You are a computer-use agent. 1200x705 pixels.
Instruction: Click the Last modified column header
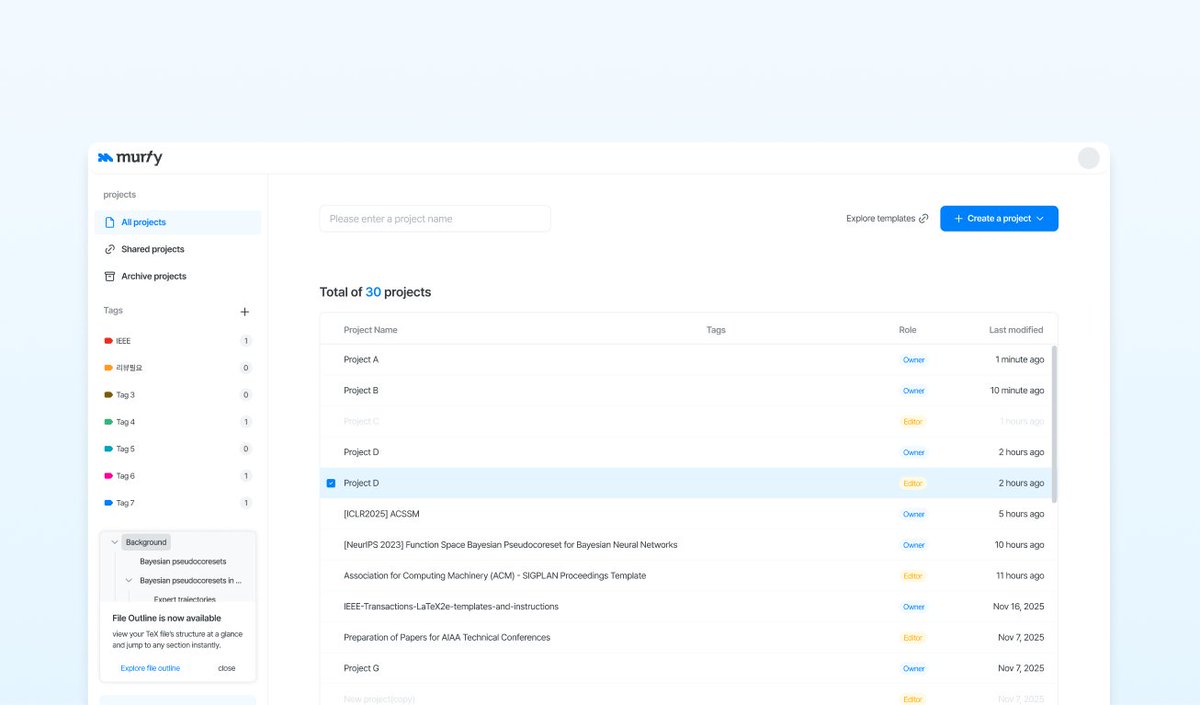pos(1016,330)
